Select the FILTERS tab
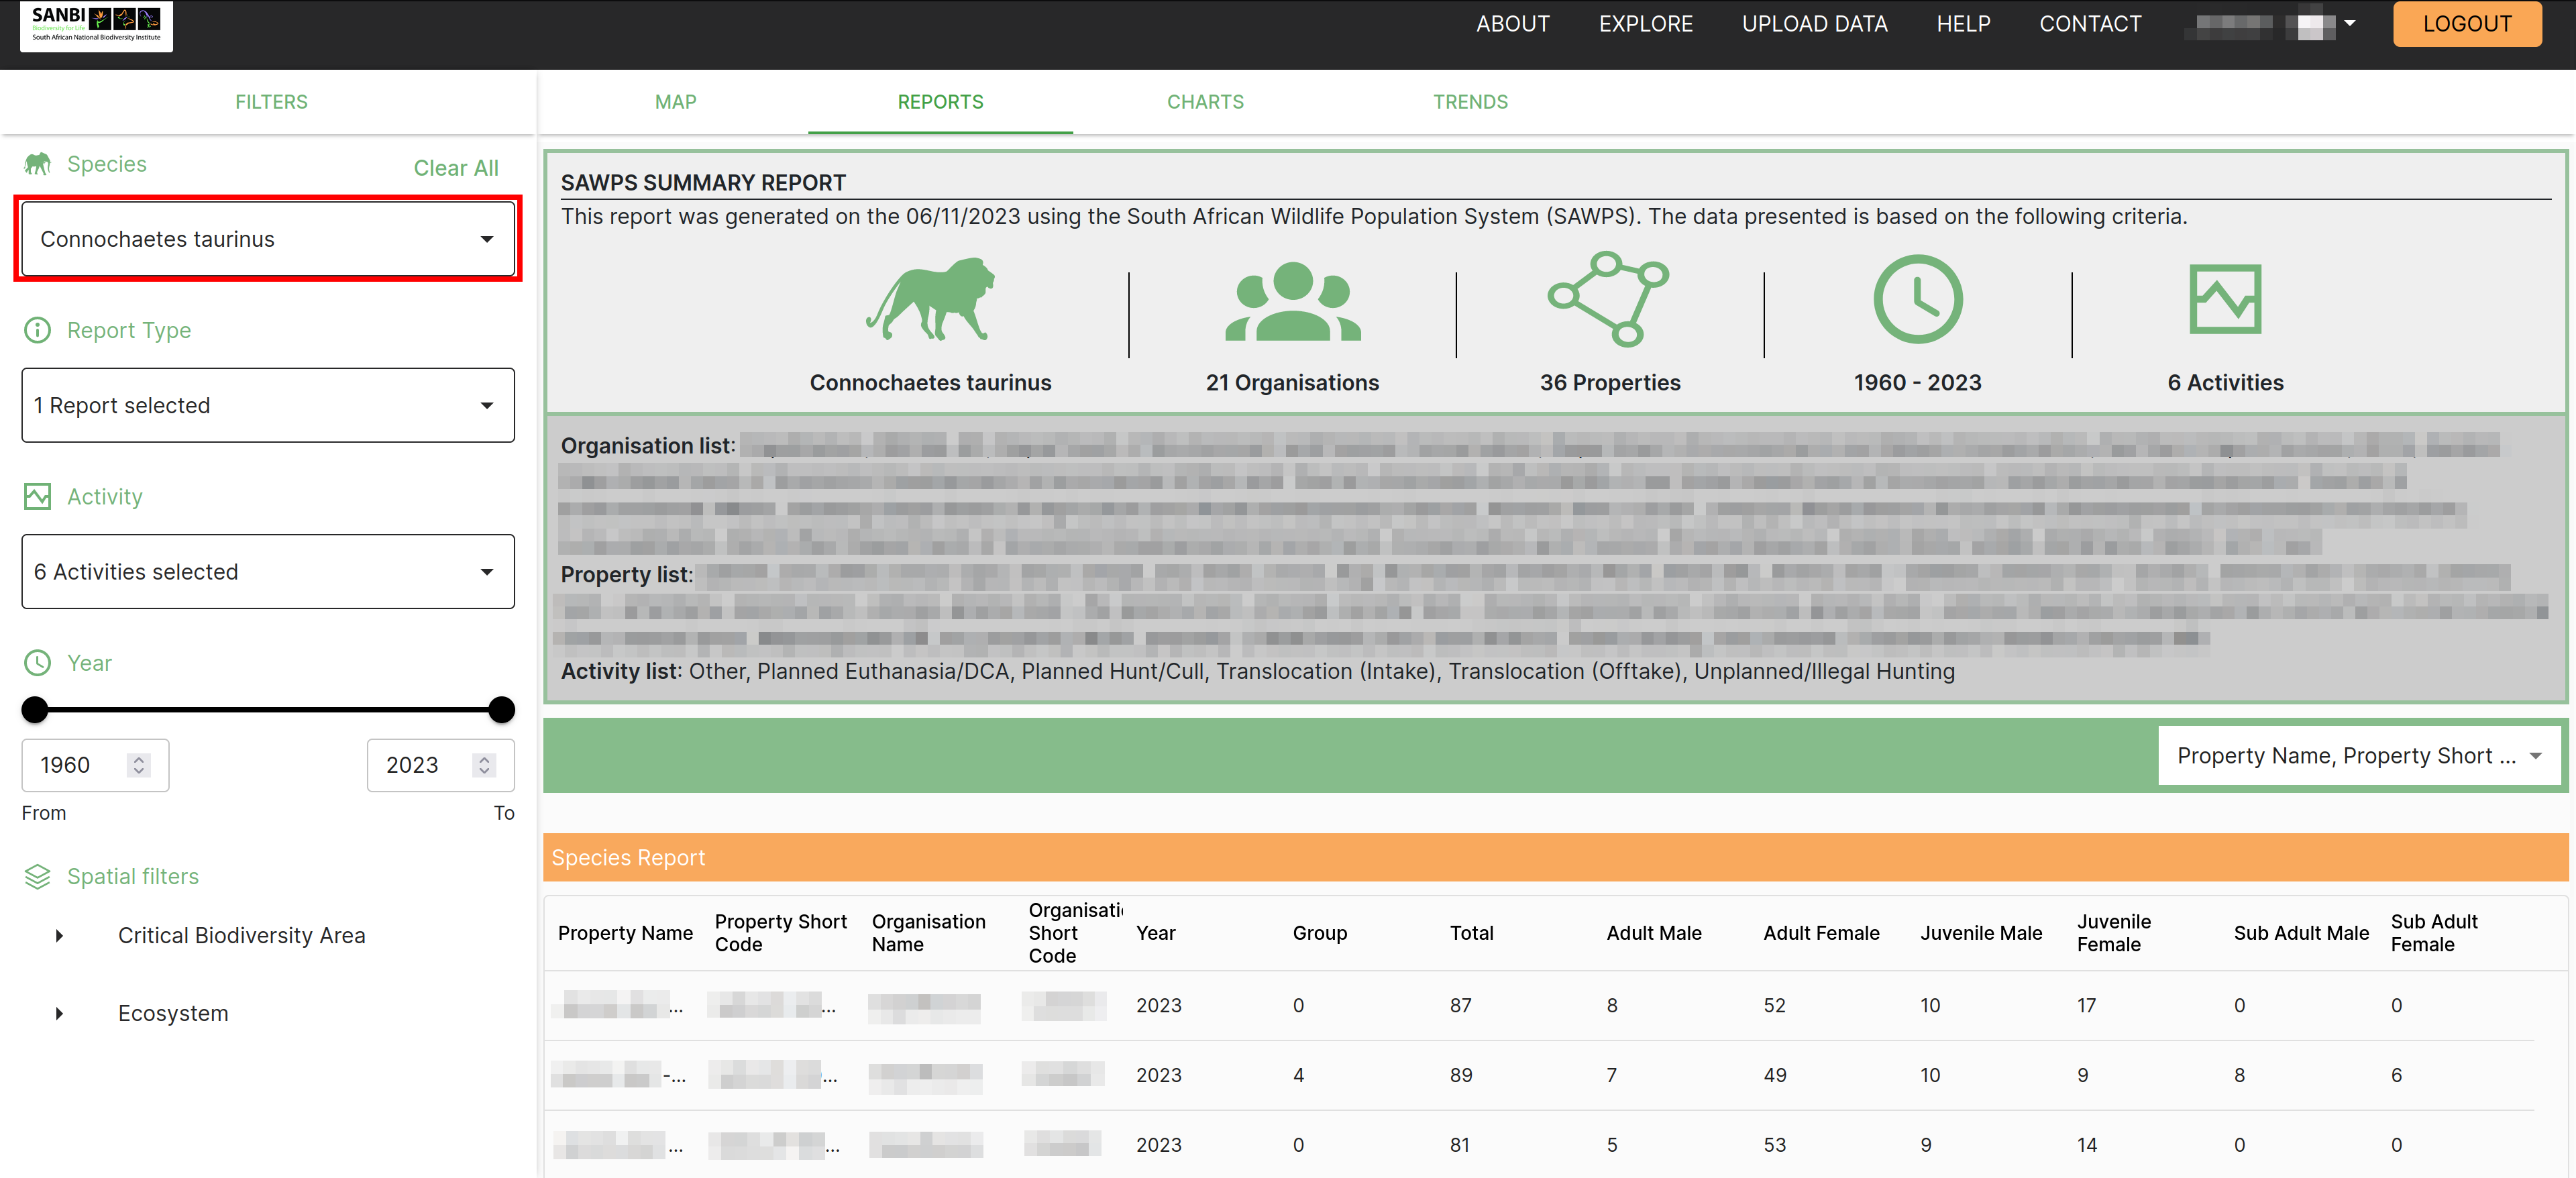Image resolution: width=2576 pixels, height=1178 pixels. tap(271, 102)
